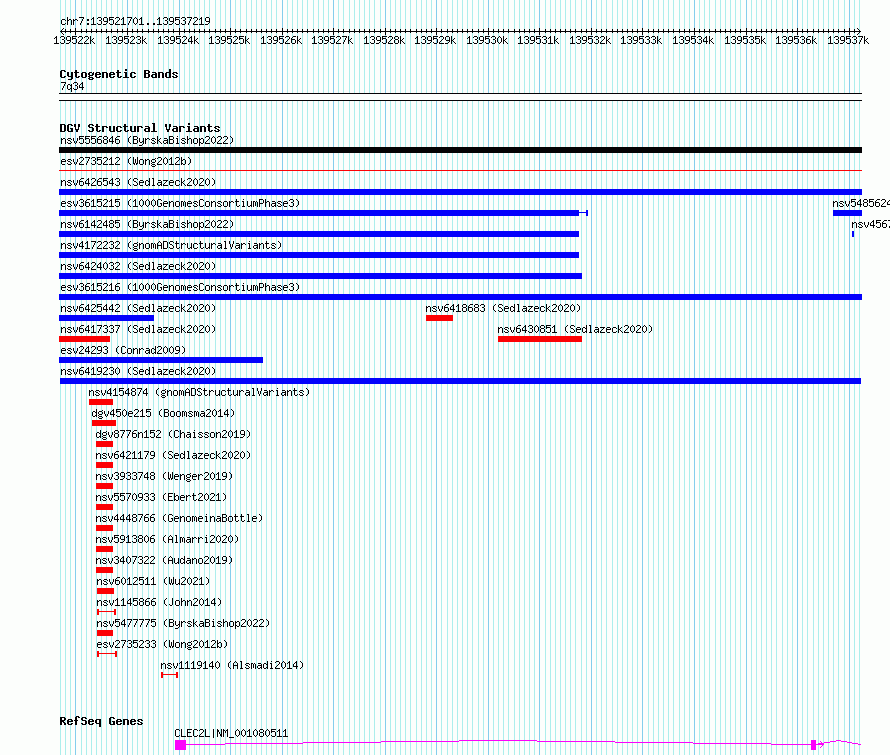Click the blue bar under esv24293

click(x=161, y=360)
